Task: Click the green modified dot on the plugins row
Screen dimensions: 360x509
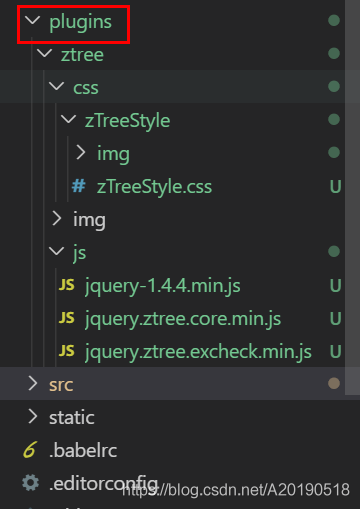Action: (x=334, y=21)
